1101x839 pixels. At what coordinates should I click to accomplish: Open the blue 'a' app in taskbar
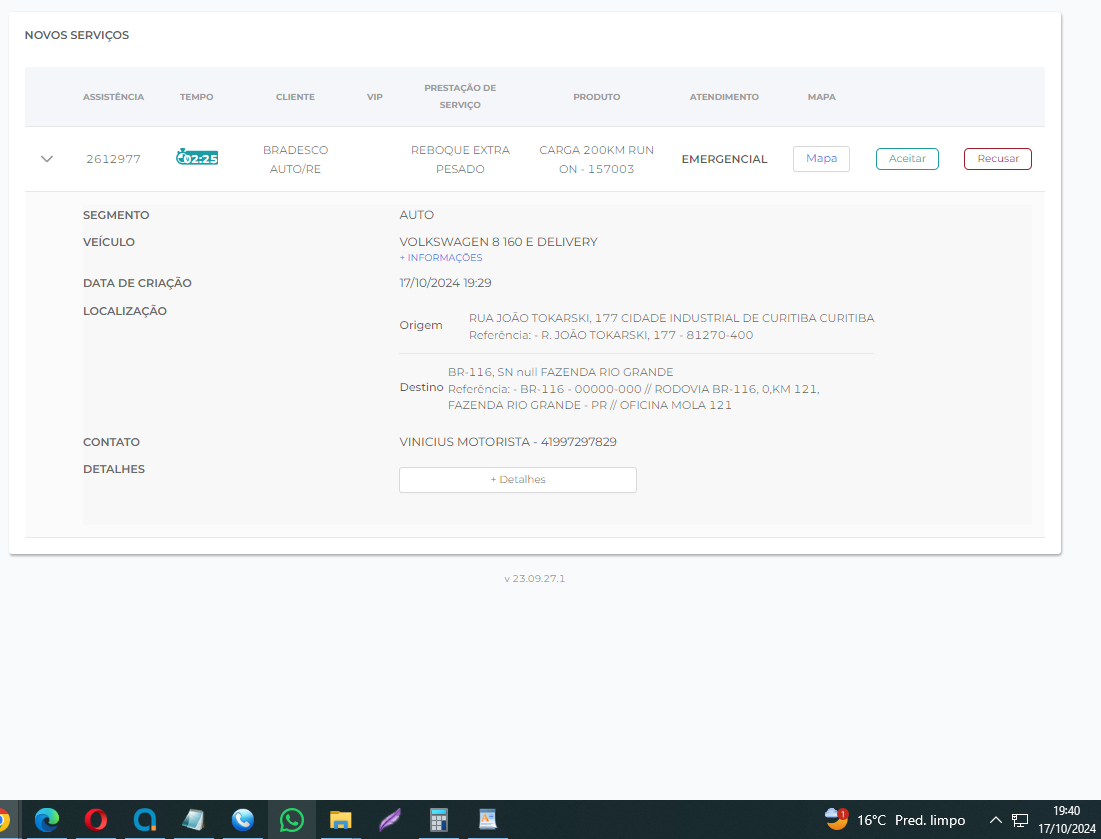(145, 819)
